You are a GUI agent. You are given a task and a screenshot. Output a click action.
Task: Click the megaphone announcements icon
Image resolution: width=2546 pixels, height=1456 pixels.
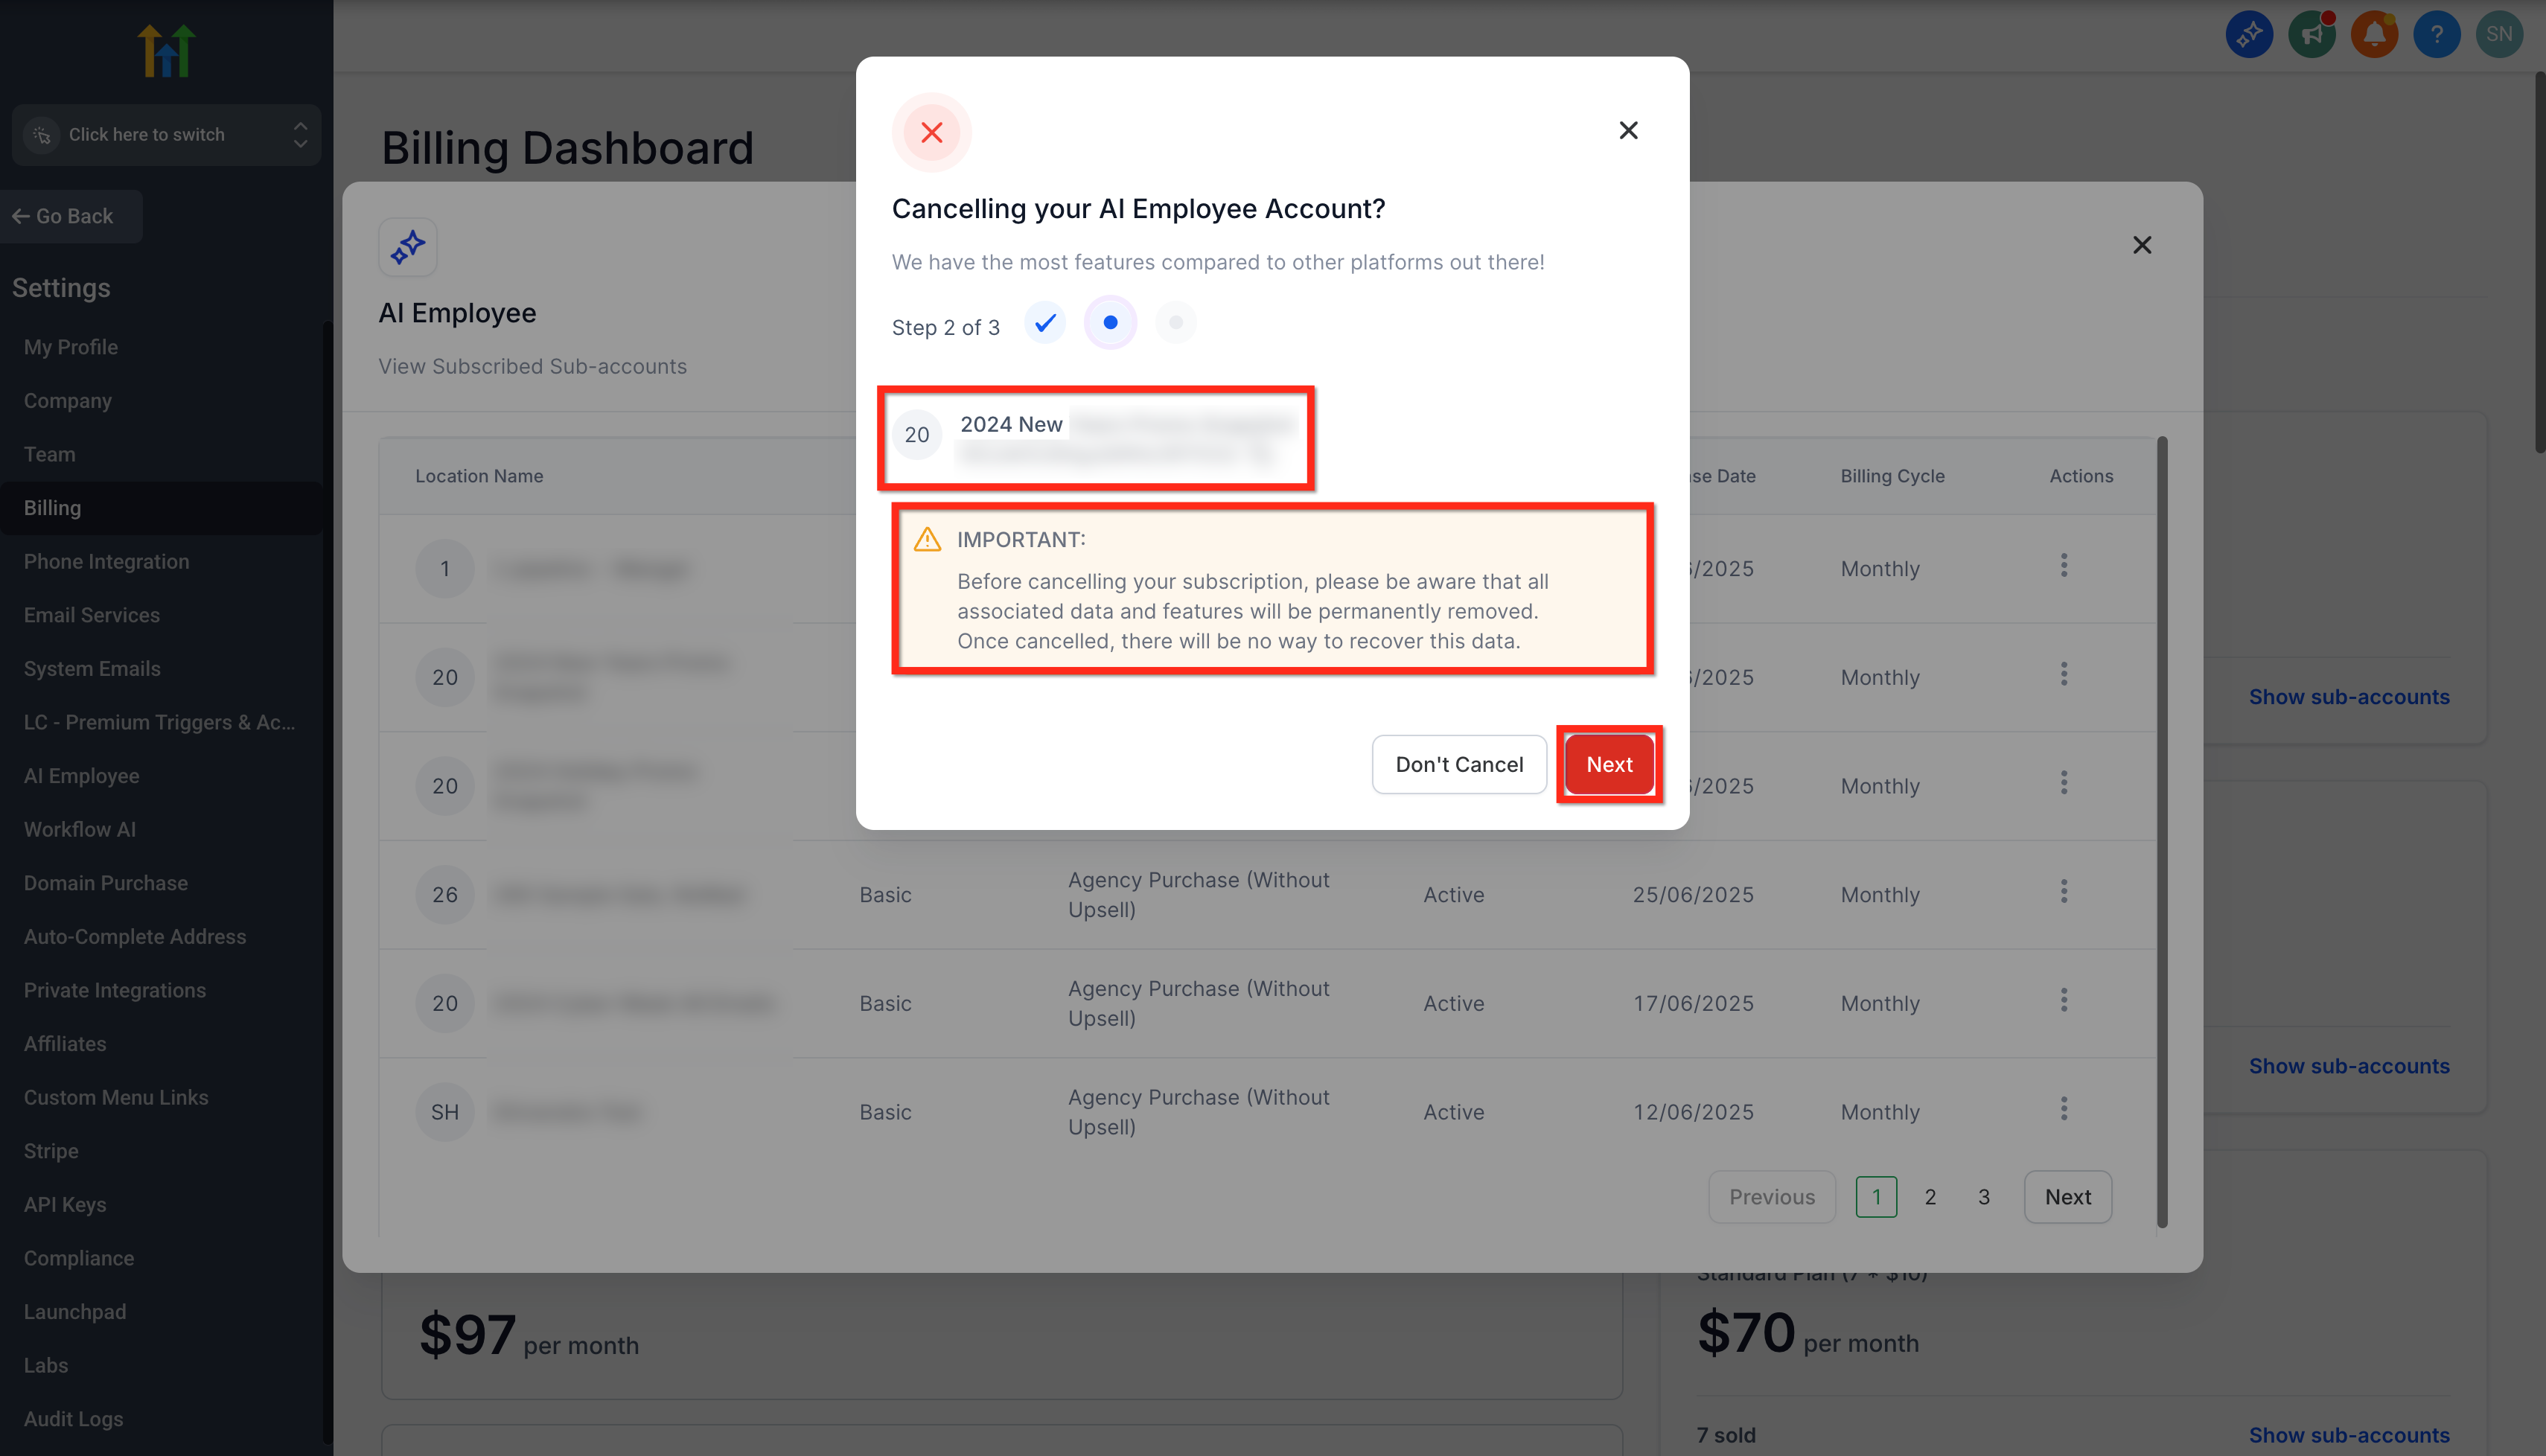[2311, 35]
